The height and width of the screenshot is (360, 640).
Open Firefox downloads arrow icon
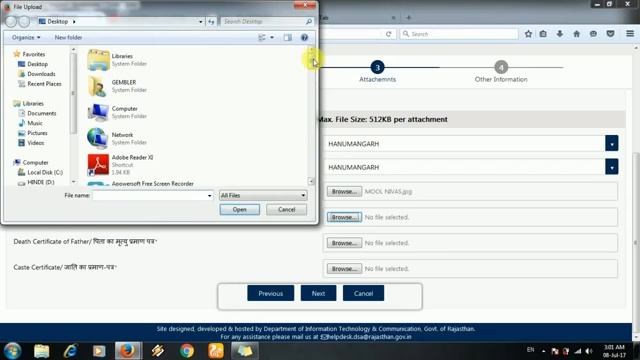click(560, 34)
